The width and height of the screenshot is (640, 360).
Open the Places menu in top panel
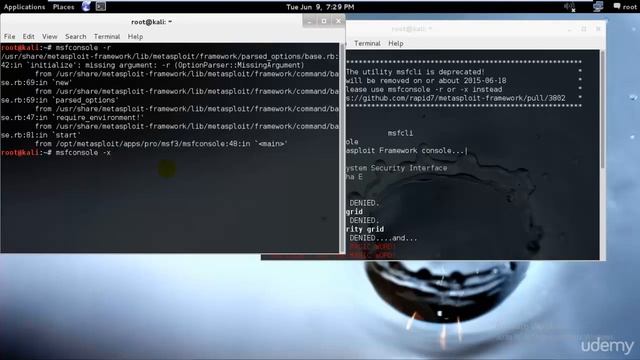pos(64,7)
